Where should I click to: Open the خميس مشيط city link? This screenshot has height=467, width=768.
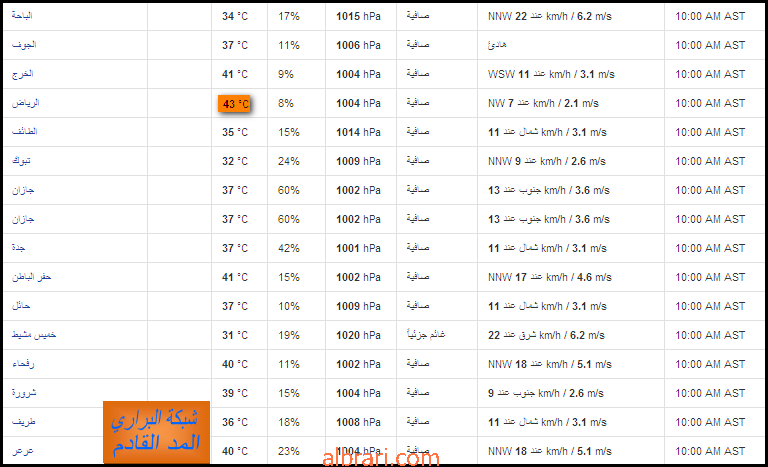click(x=34, y=335)
